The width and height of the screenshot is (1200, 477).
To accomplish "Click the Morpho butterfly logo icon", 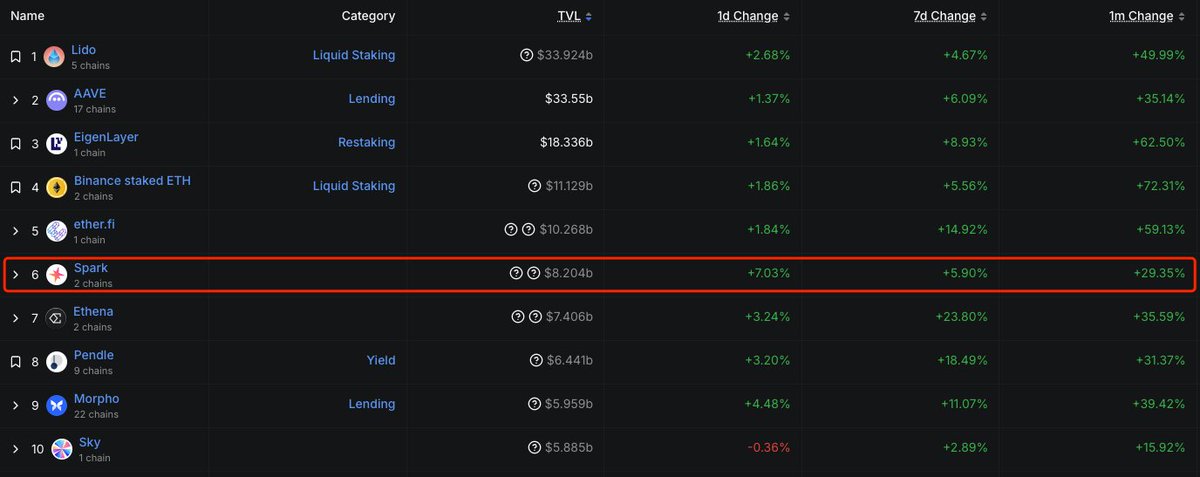I will click(x=55, y=405).
